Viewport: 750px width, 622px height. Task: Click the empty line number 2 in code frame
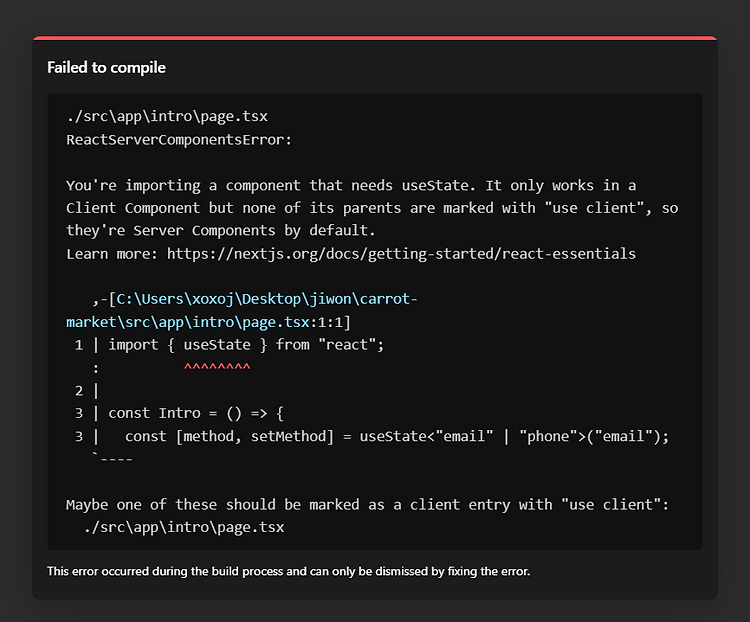pyautogui.click(x=79, y=391)
